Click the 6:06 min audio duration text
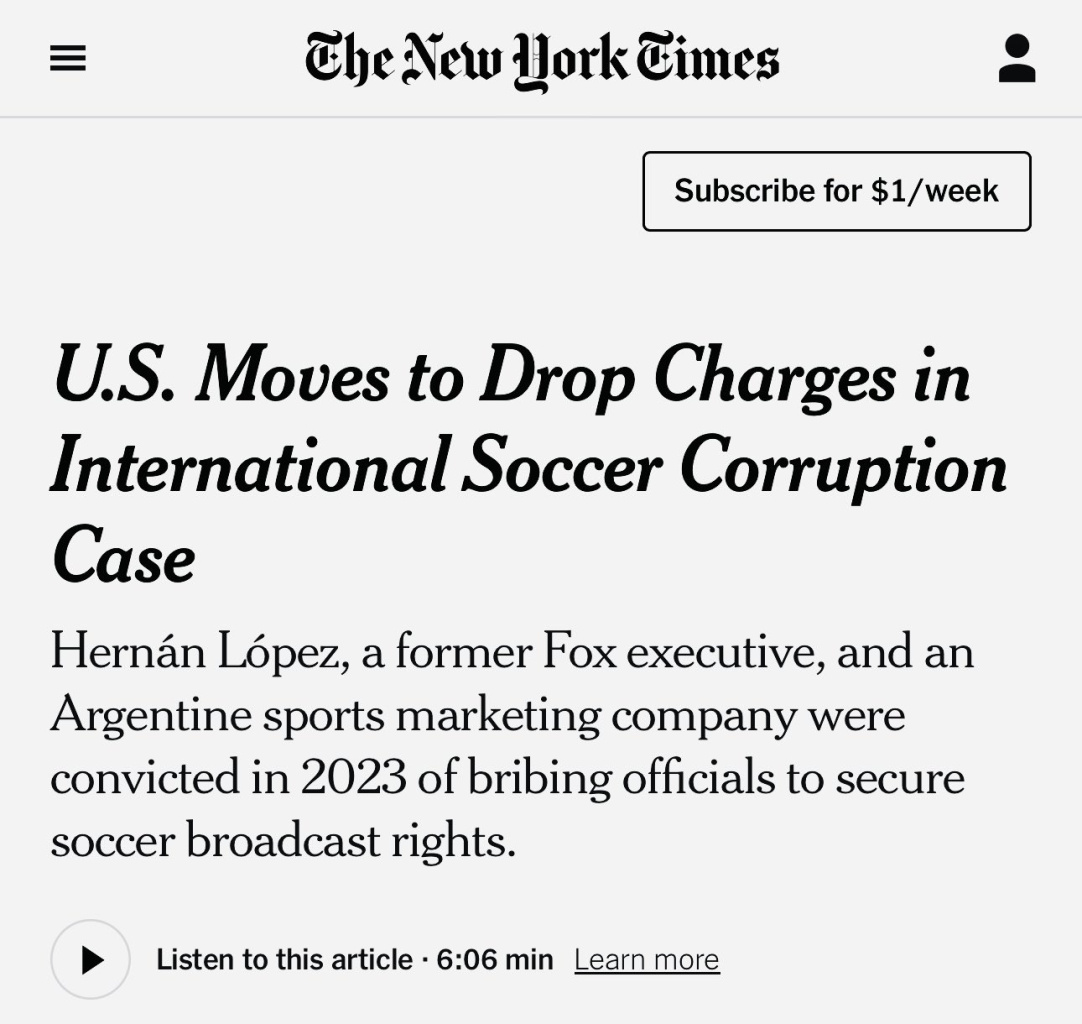 point(495,960)
